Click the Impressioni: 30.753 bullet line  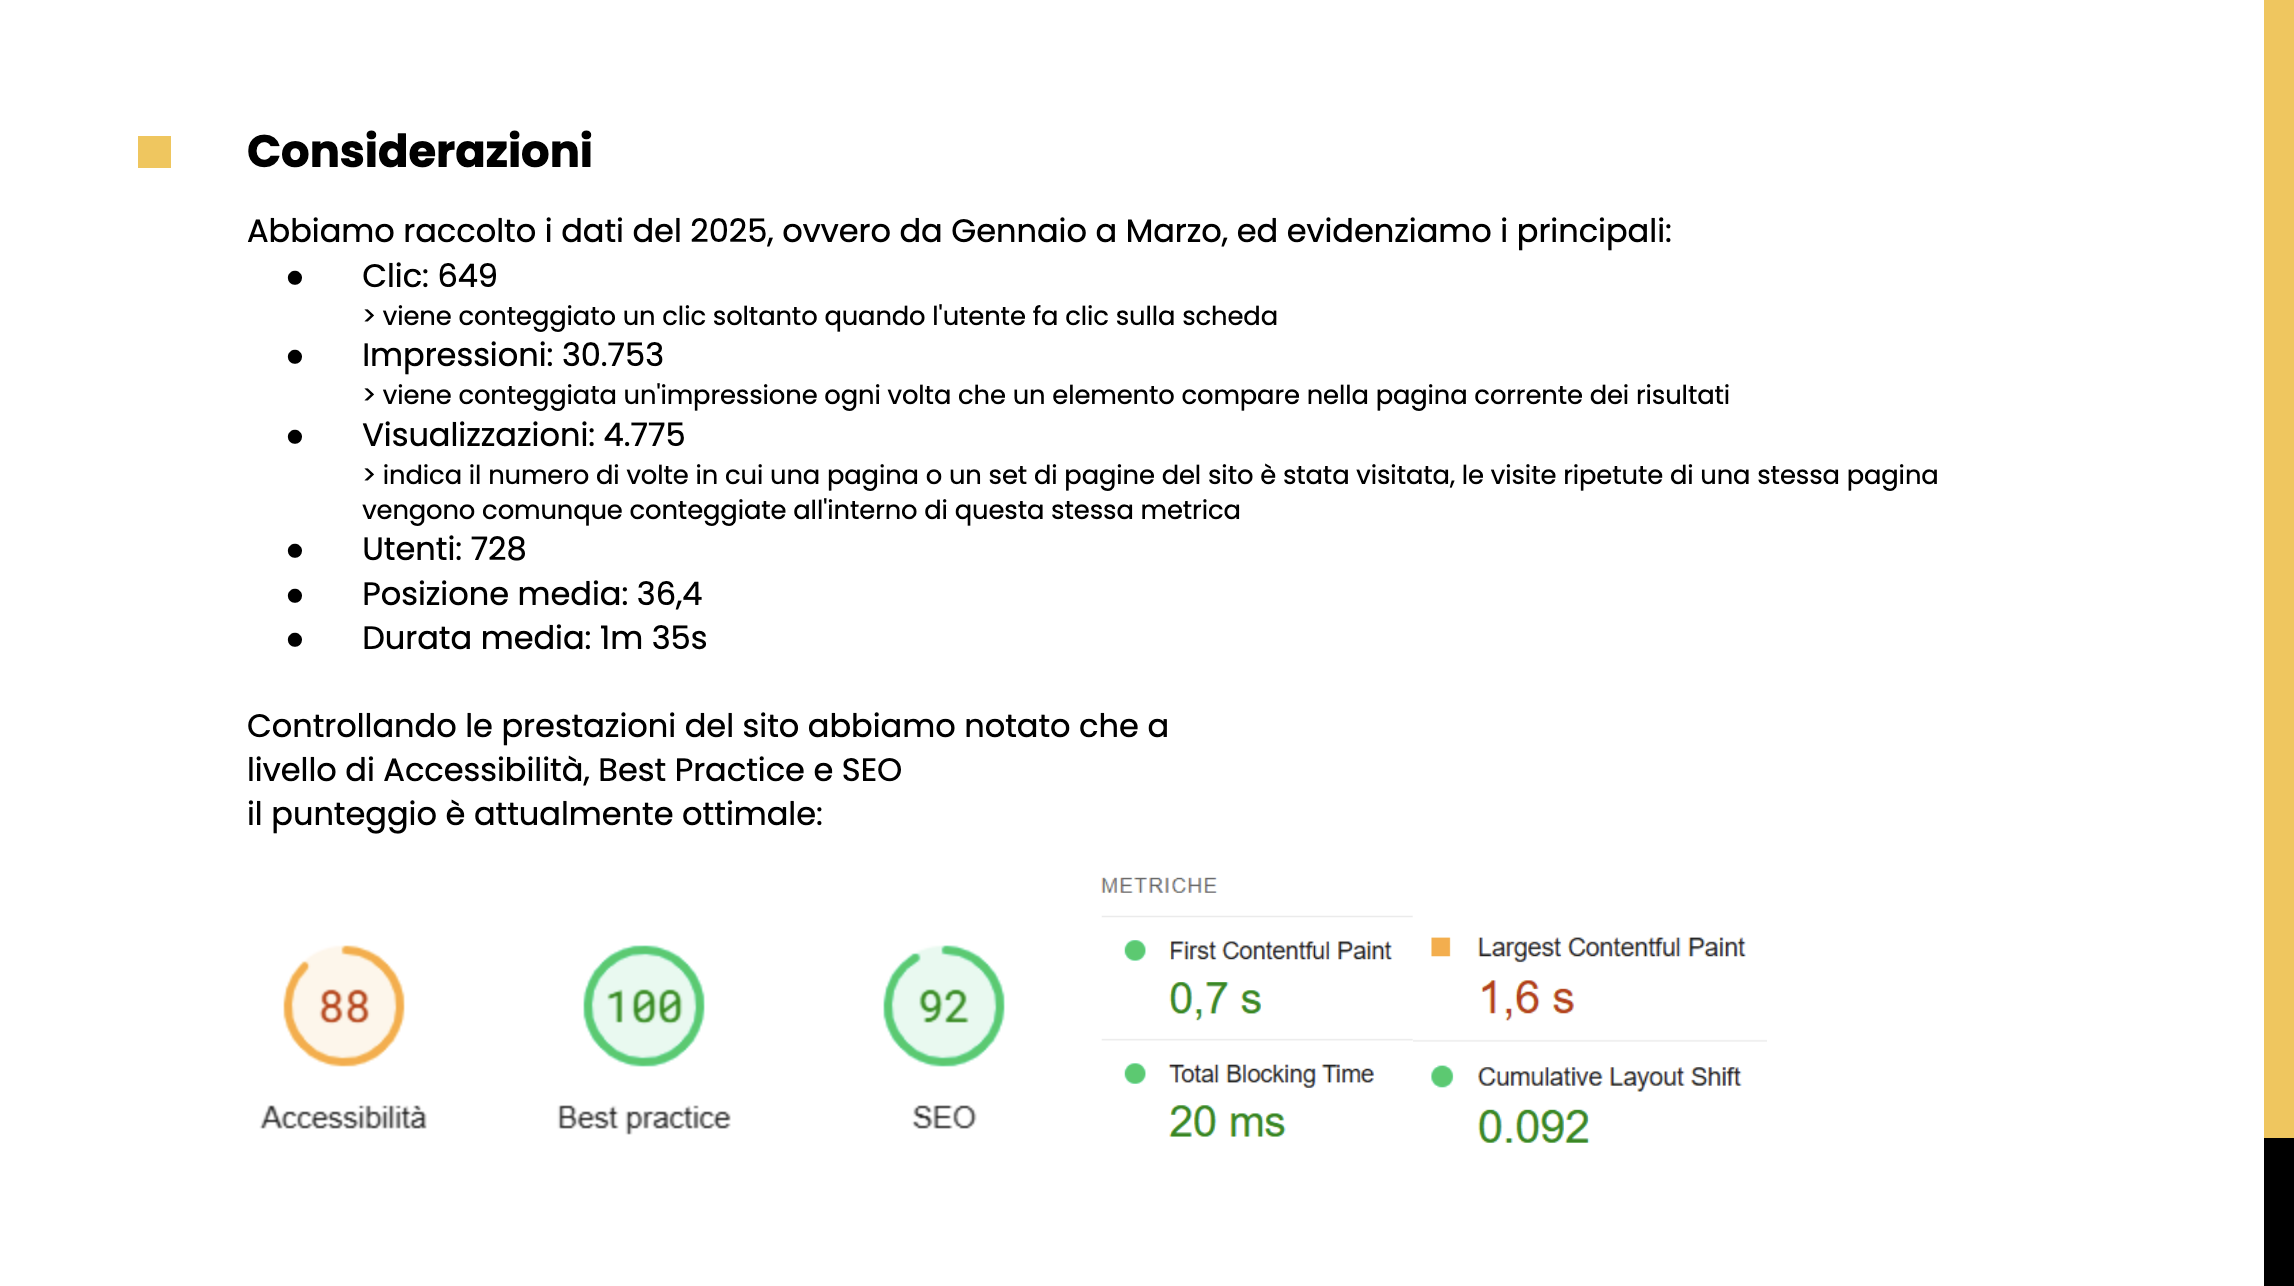(x=512, y=354)
